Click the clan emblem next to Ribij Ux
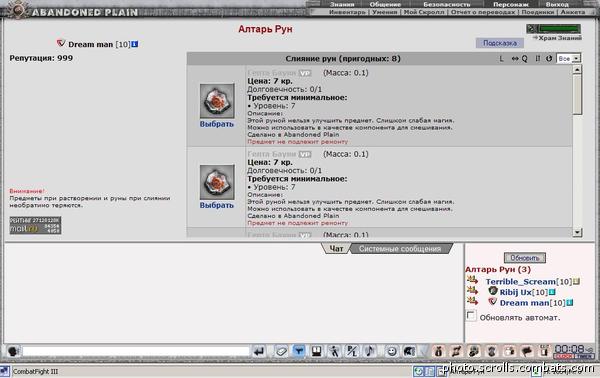 click(492, 292)
